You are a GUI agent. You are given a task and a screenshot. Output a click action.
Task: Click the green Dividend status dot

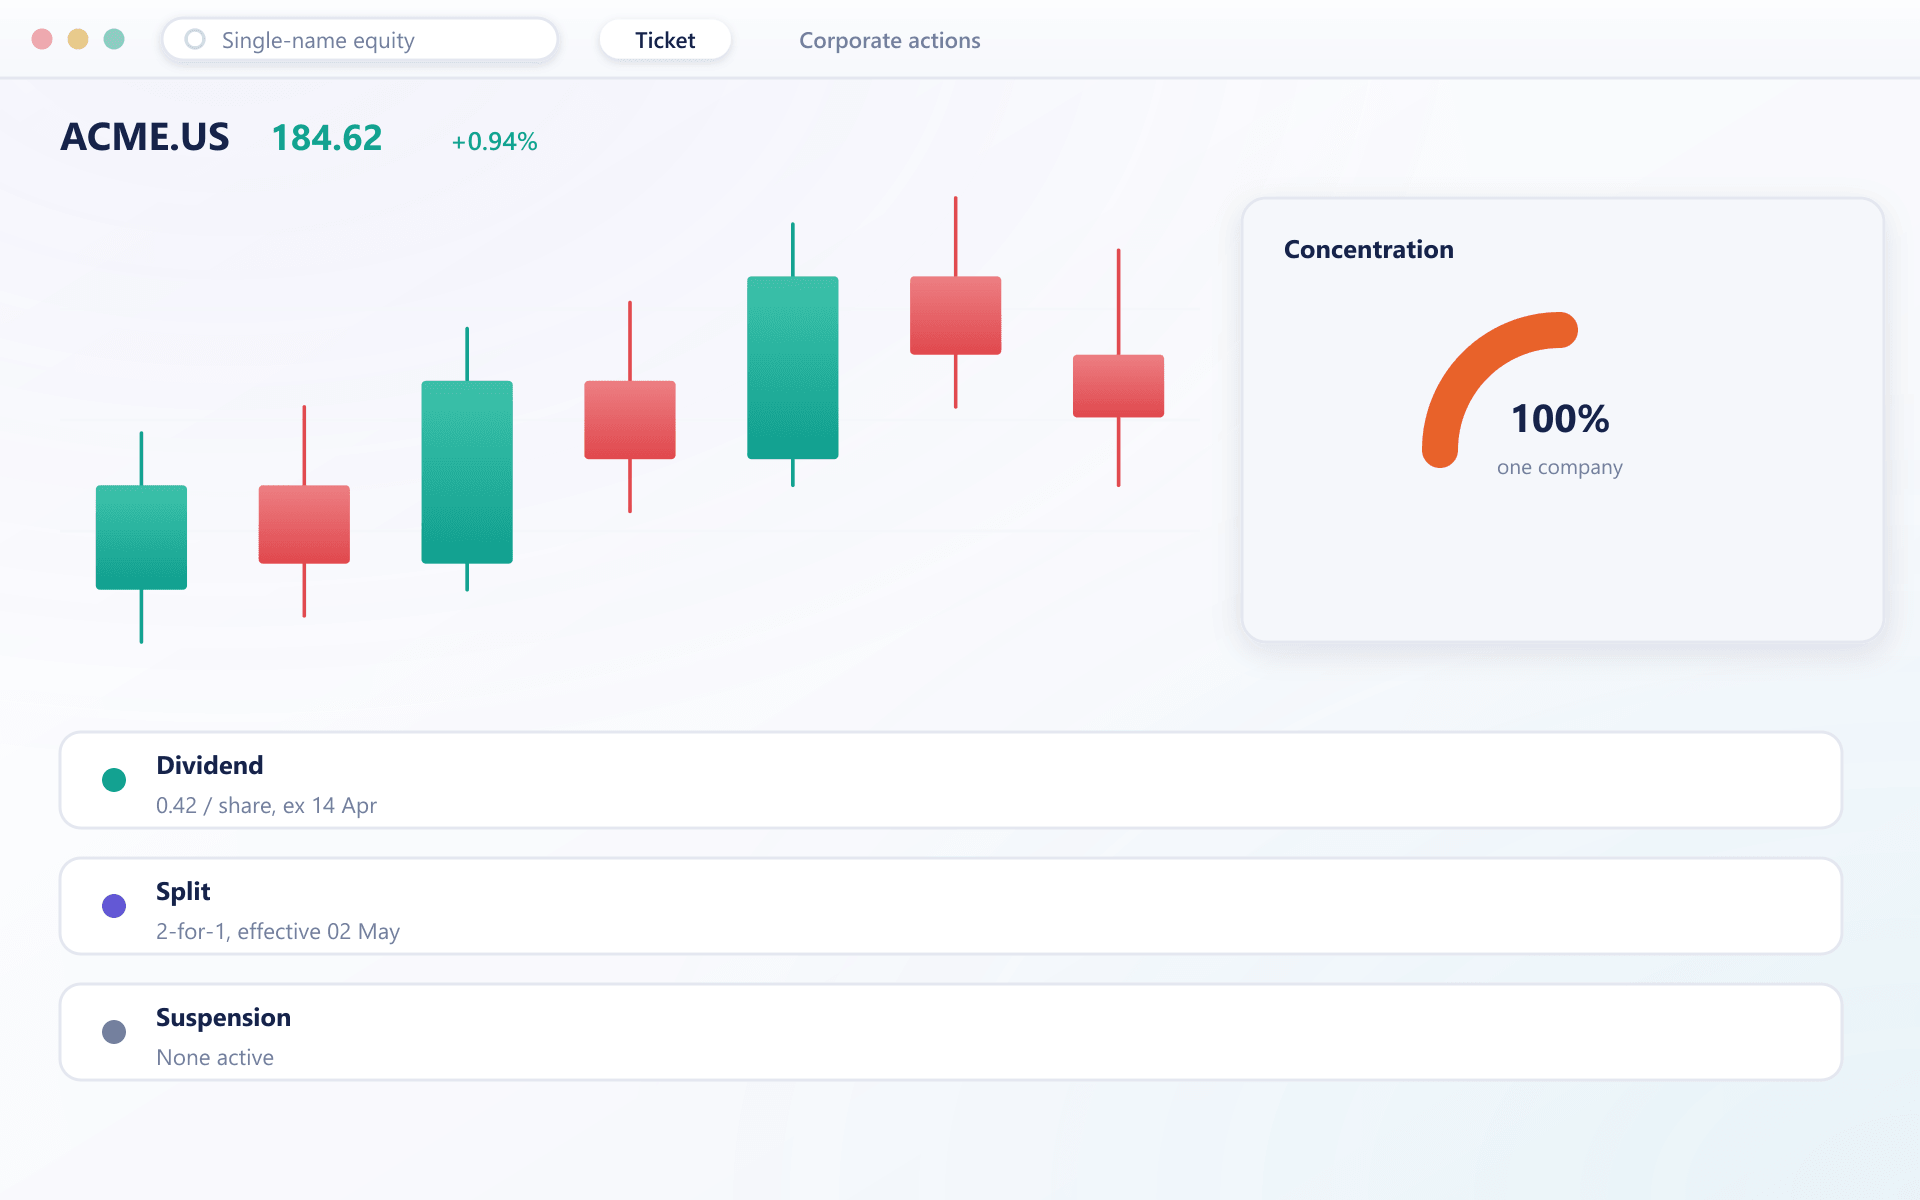[x=114, y=780]
